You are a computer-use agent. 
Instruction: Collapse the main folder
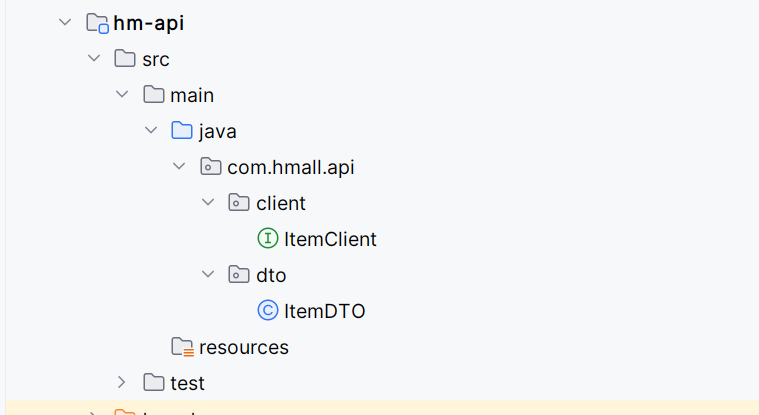tap(122, 95)
